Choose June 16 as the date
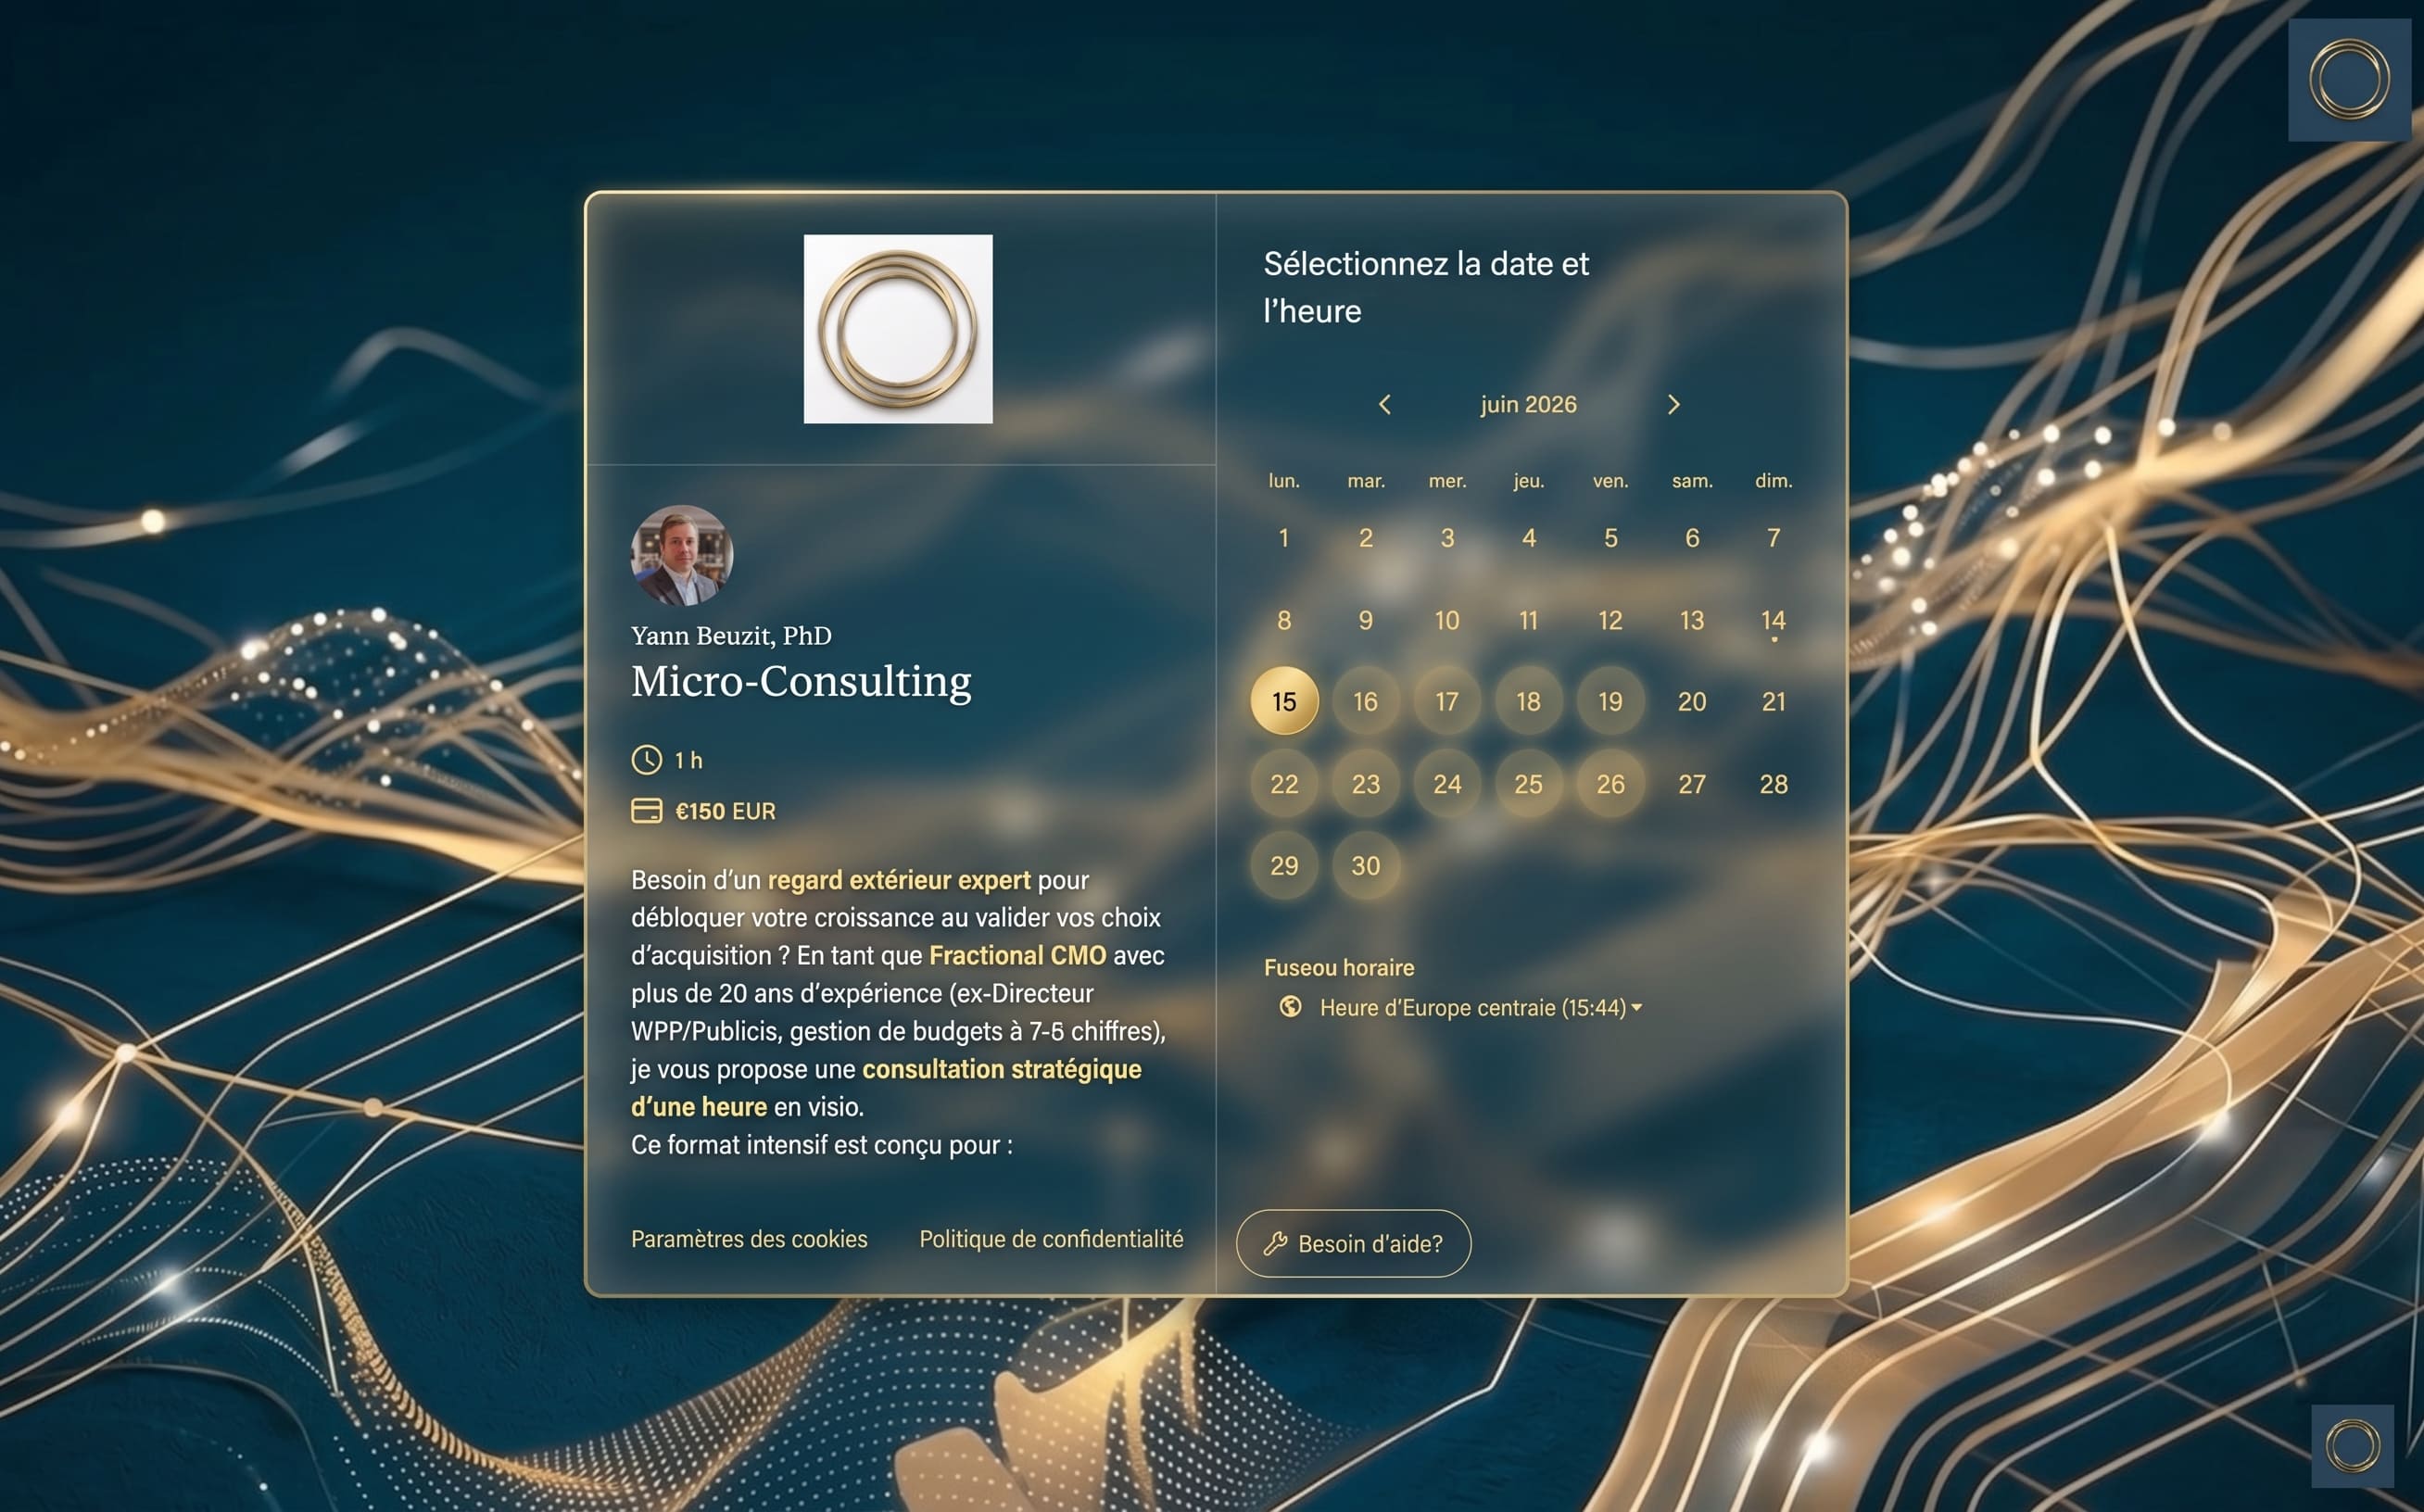This screenshot has height=1512, width=2424. point(1366,701)
